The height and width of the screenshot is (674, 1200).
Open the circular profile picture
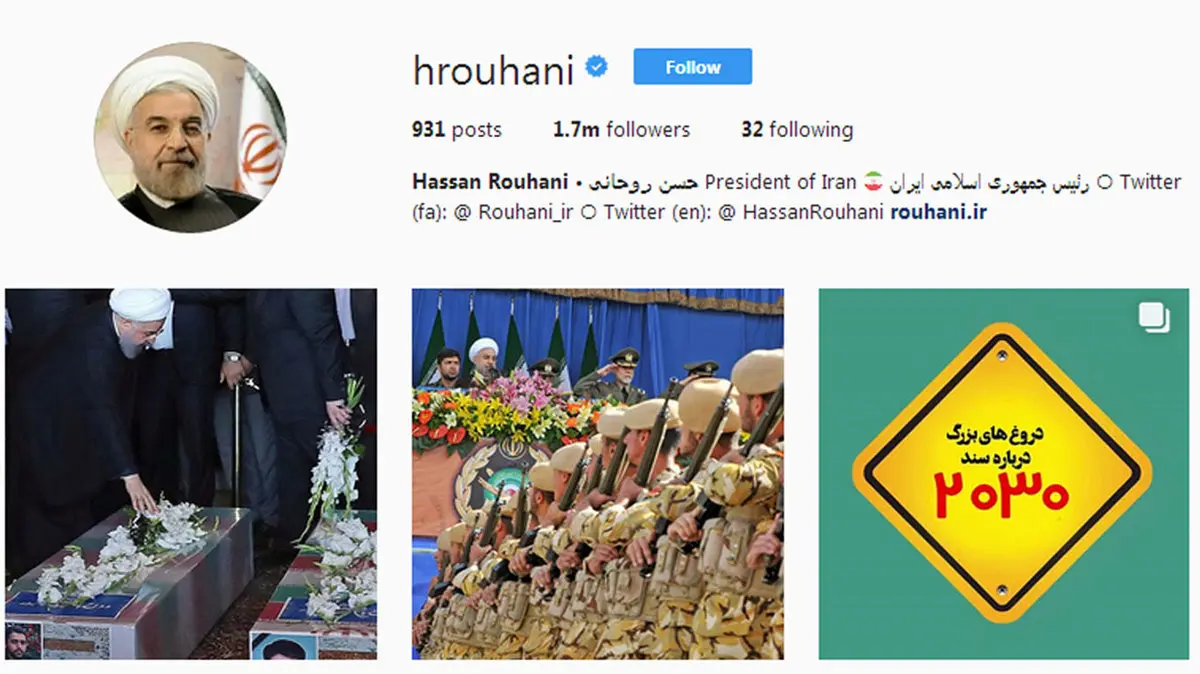tap(190, 137)
